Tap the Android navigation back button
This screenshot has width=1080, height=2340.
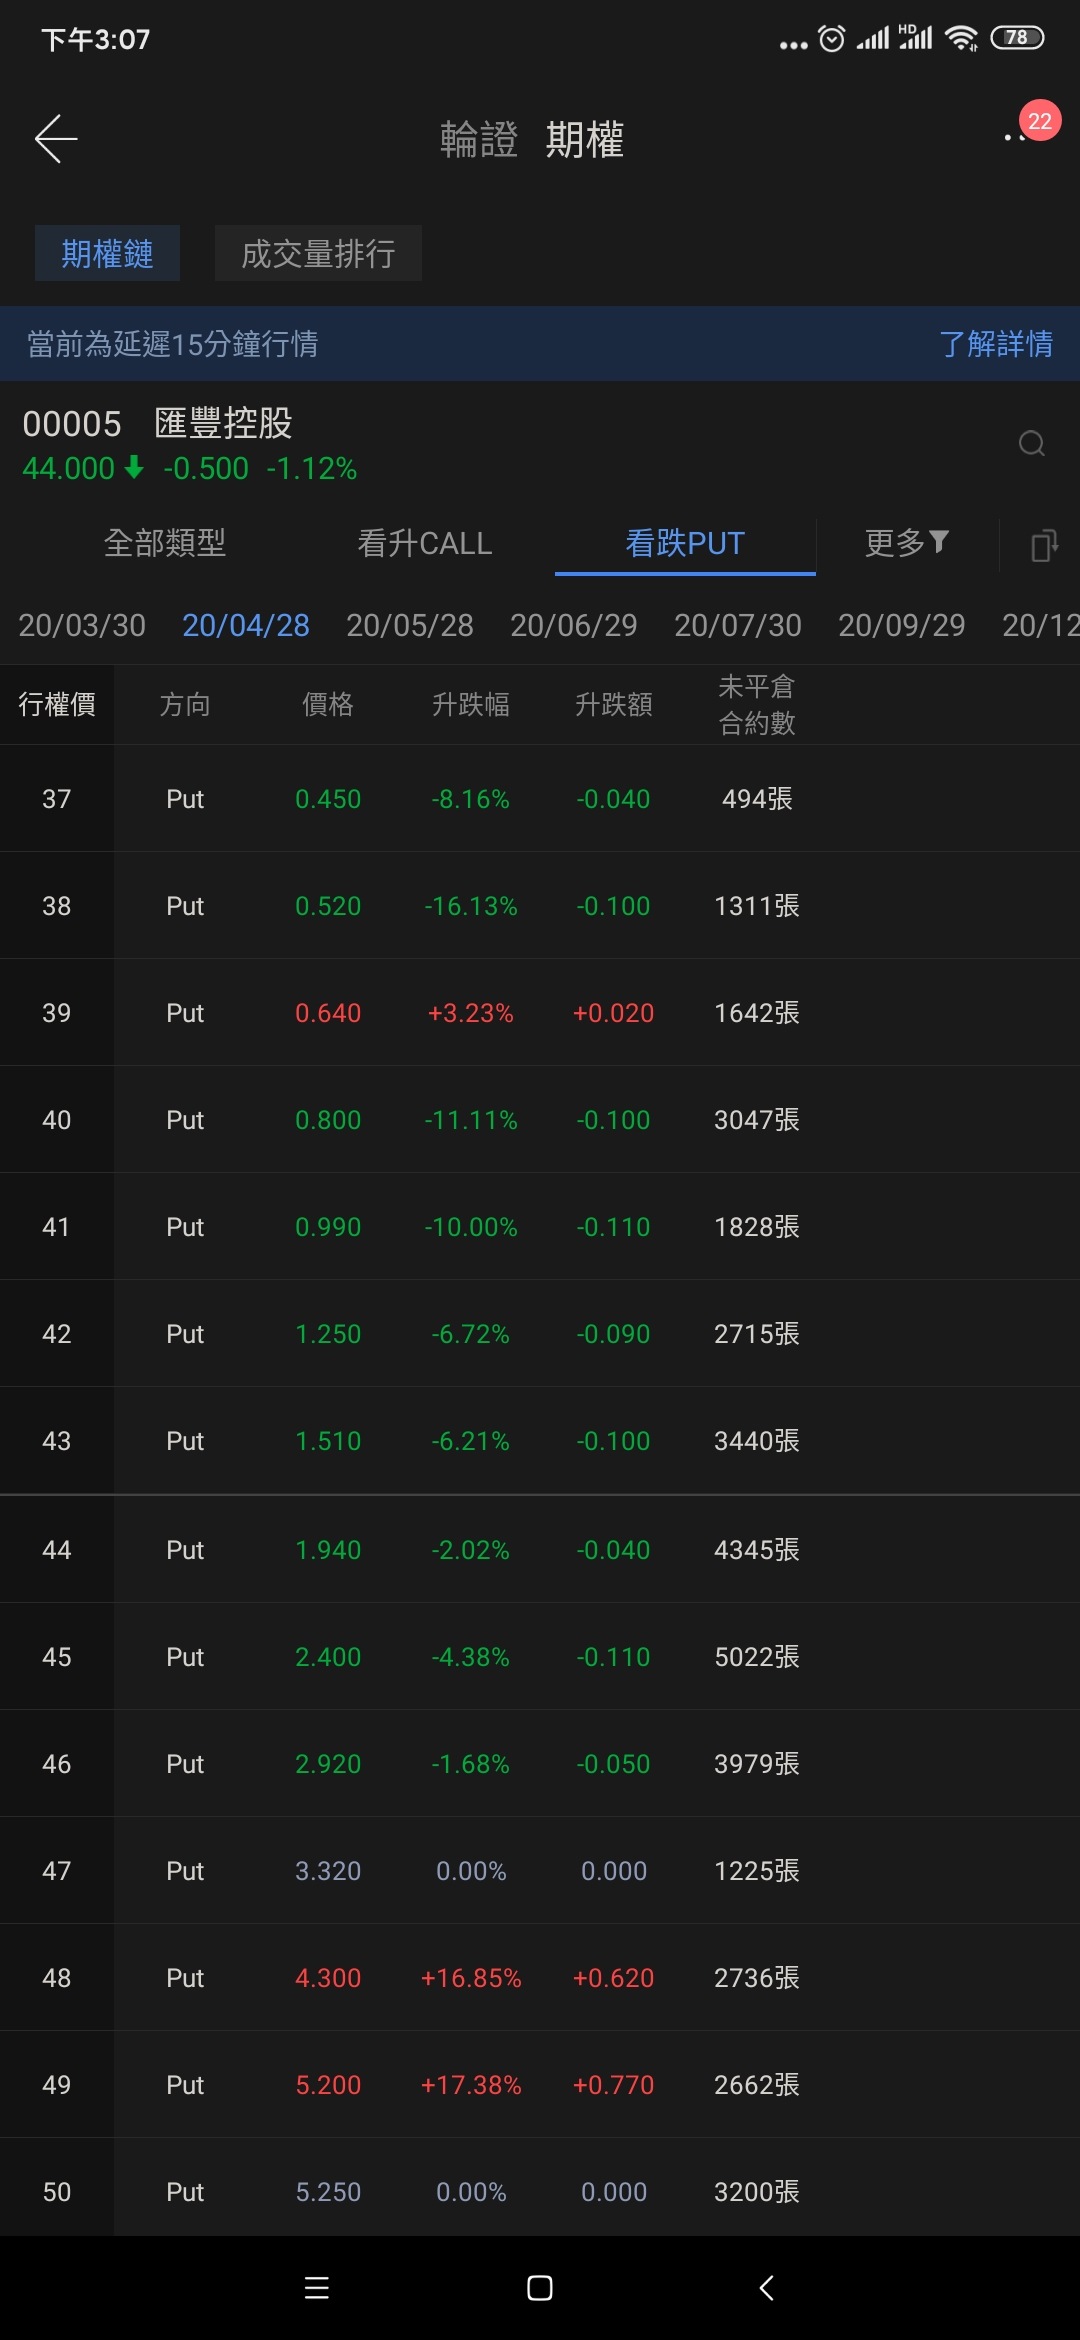click(766, 2288)
